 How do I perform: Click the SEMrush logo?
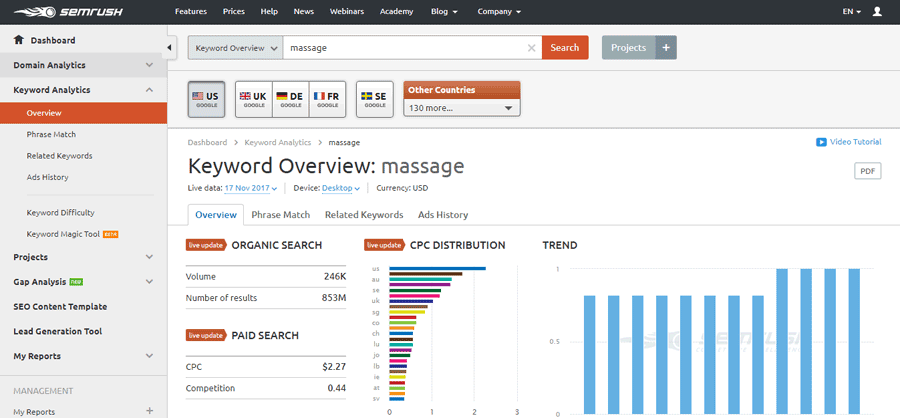pyautogui.click(x=68, y=11)
